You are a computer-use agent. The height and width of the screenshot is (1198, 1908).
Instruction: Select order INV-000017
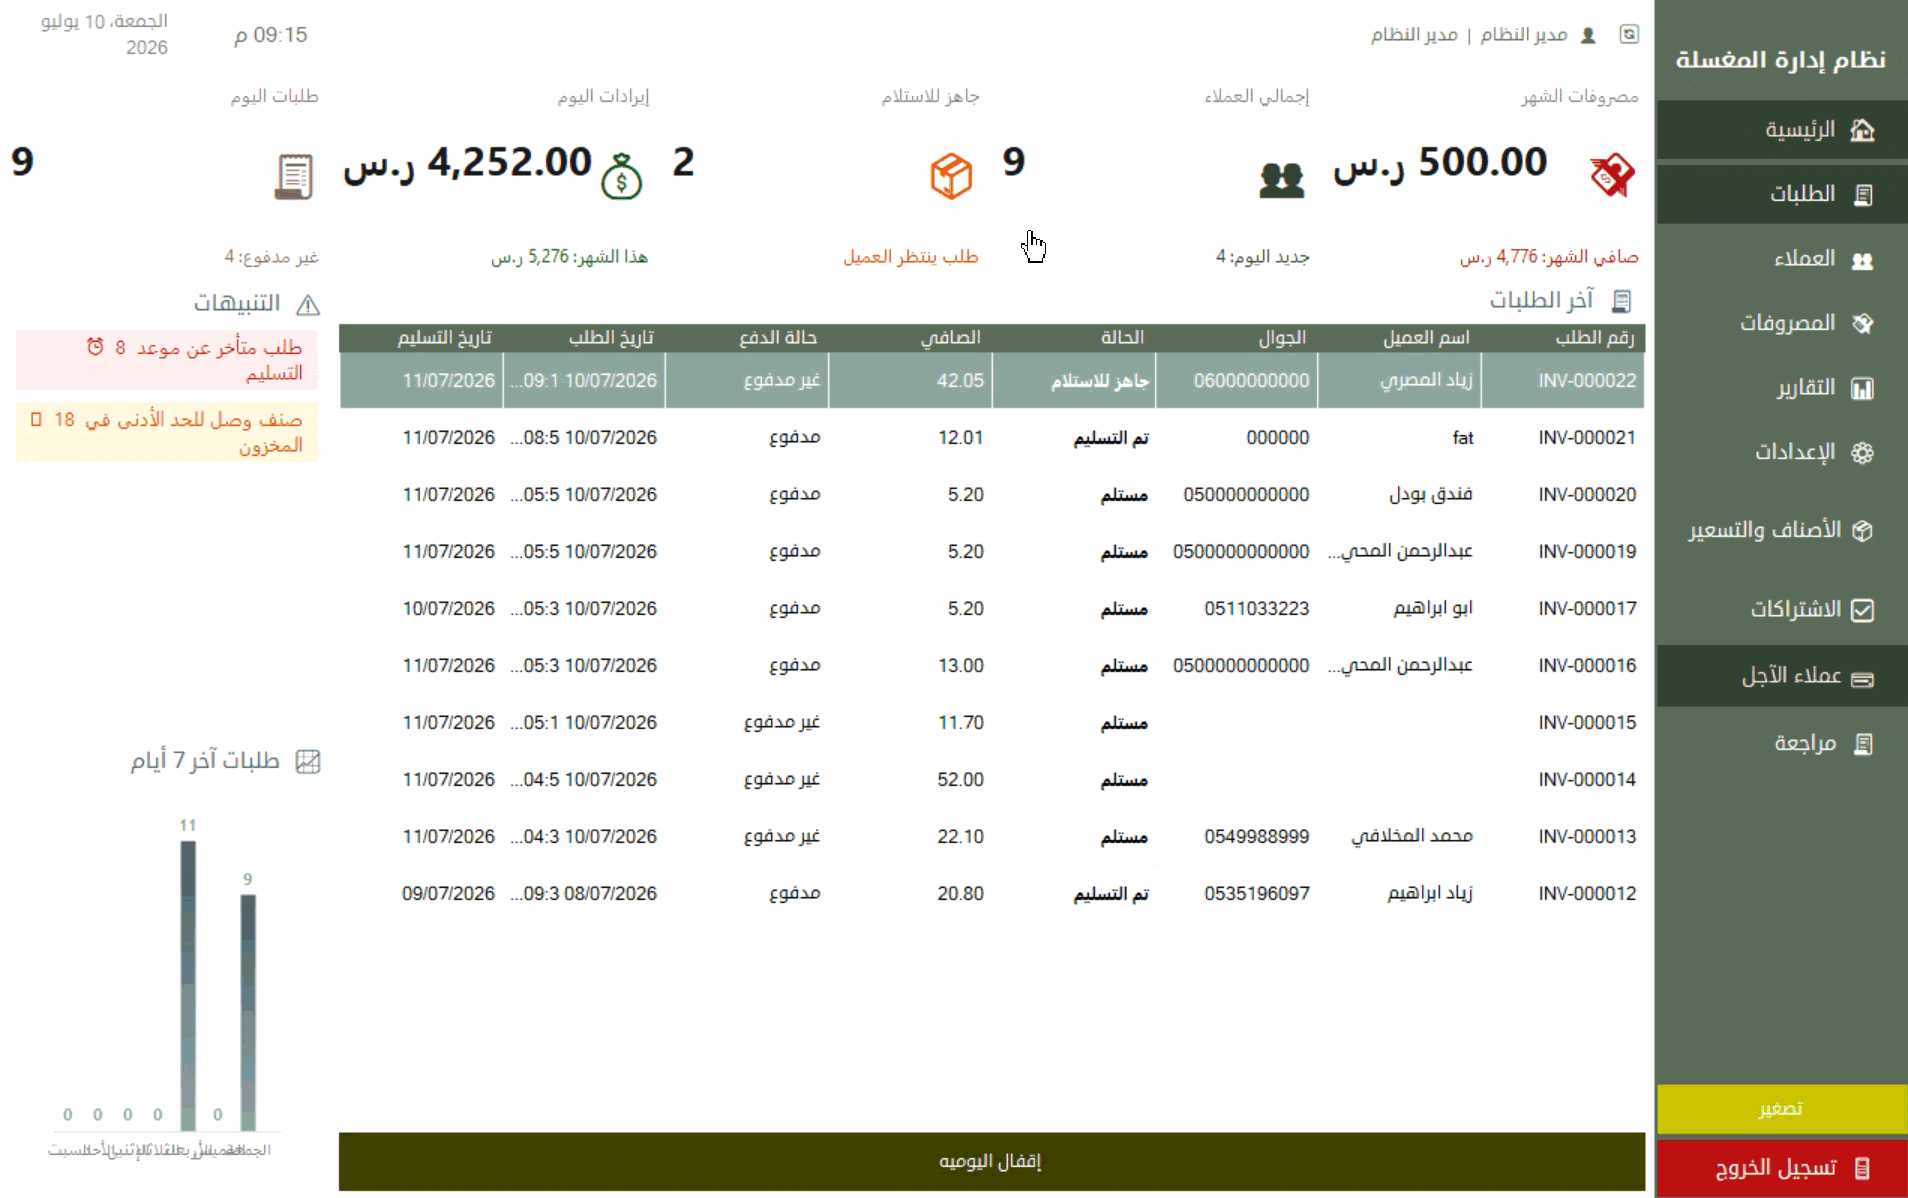pos(991,608)
